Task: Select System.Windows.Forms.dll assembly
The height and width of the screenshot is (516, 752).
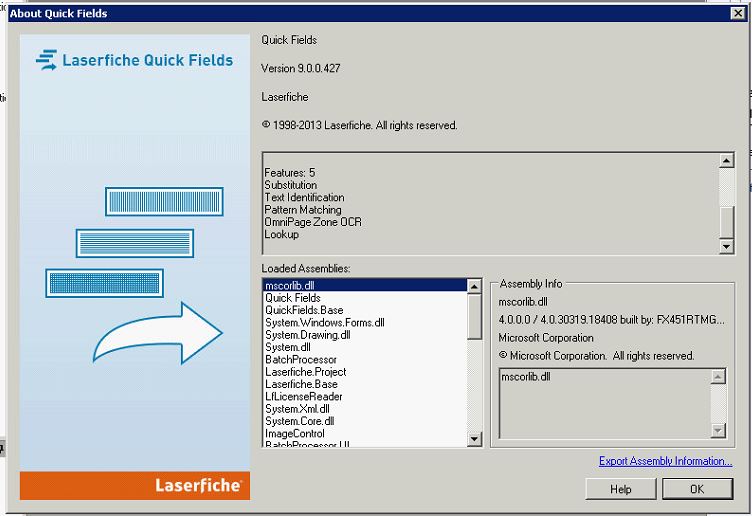Action: pyautogui.click(x=364, y=323)
